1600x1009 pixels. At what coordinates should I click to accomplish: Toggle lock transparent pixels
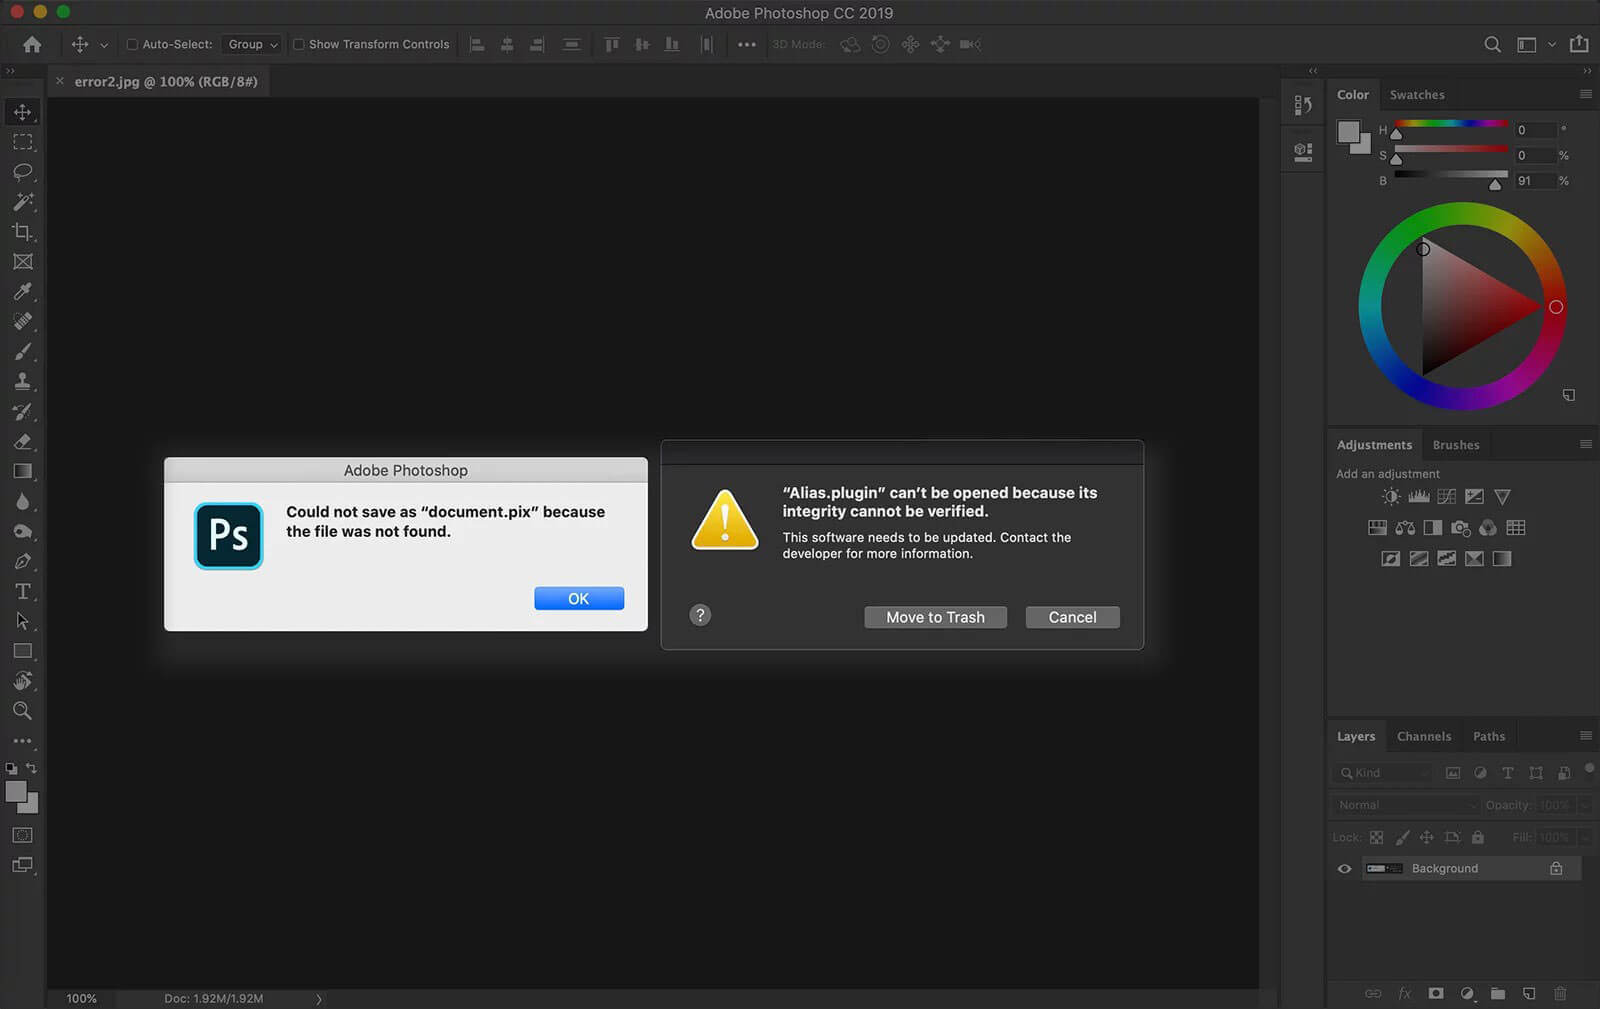tap(1376, 837)
